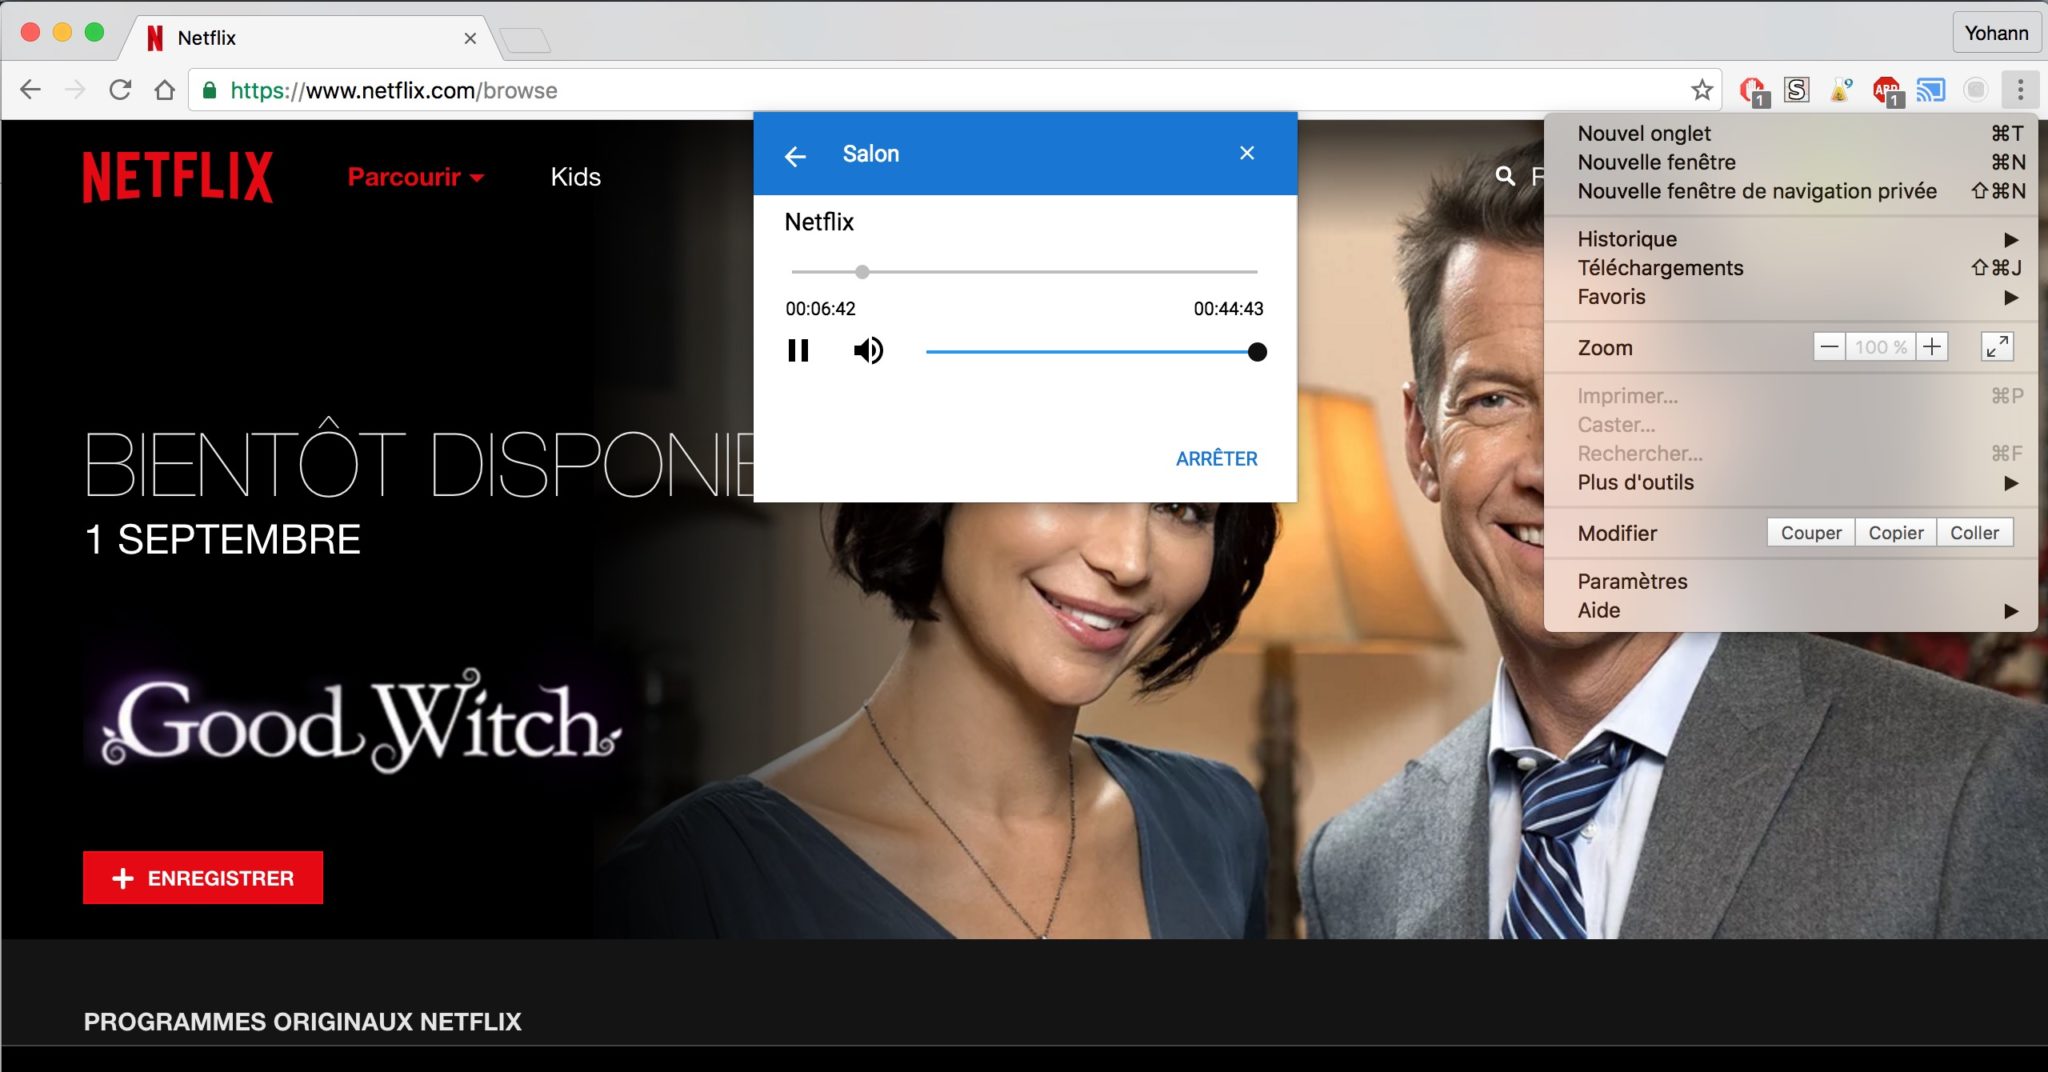Expand the Aide submenu
2048x1072 pixels.
coord(1790,611)
